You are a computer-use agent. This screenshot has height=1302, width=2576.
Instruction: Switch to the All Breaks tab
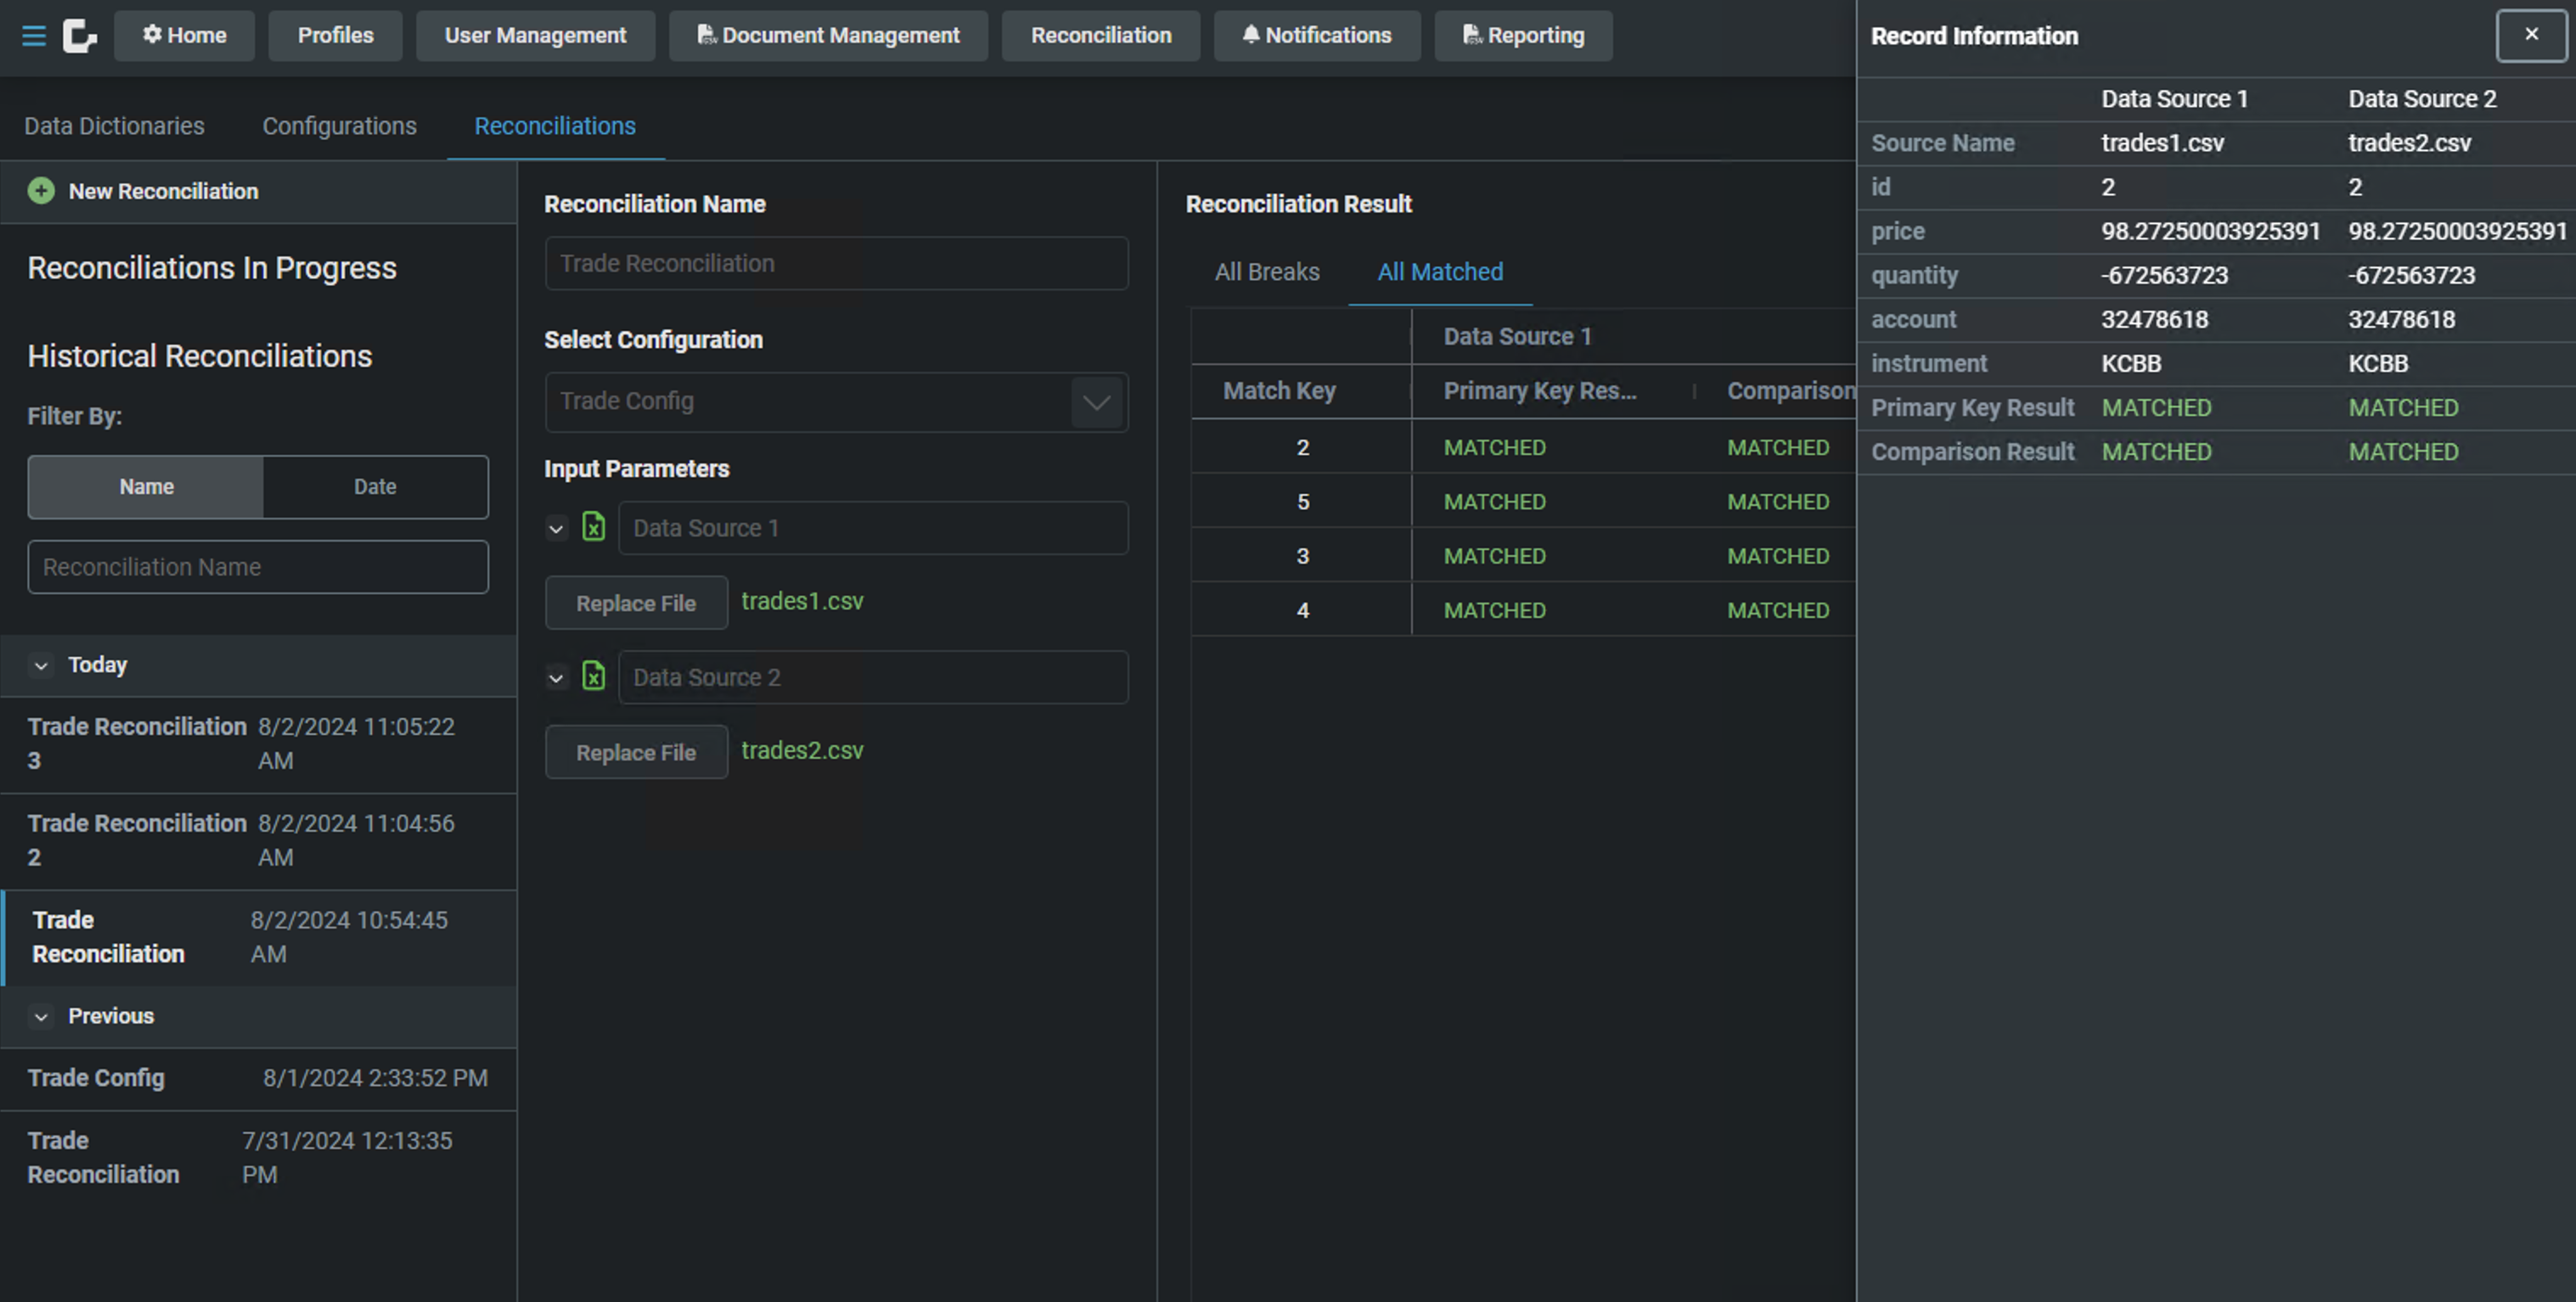point(1266,272)
